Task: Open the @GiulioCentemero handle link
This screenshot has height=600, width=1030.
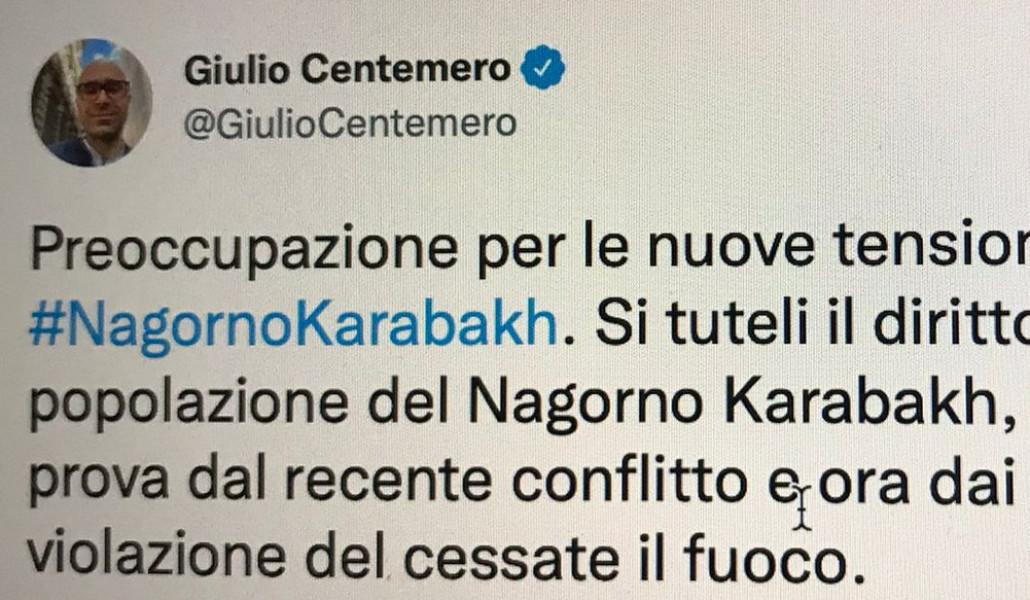Action: (350, 123)
